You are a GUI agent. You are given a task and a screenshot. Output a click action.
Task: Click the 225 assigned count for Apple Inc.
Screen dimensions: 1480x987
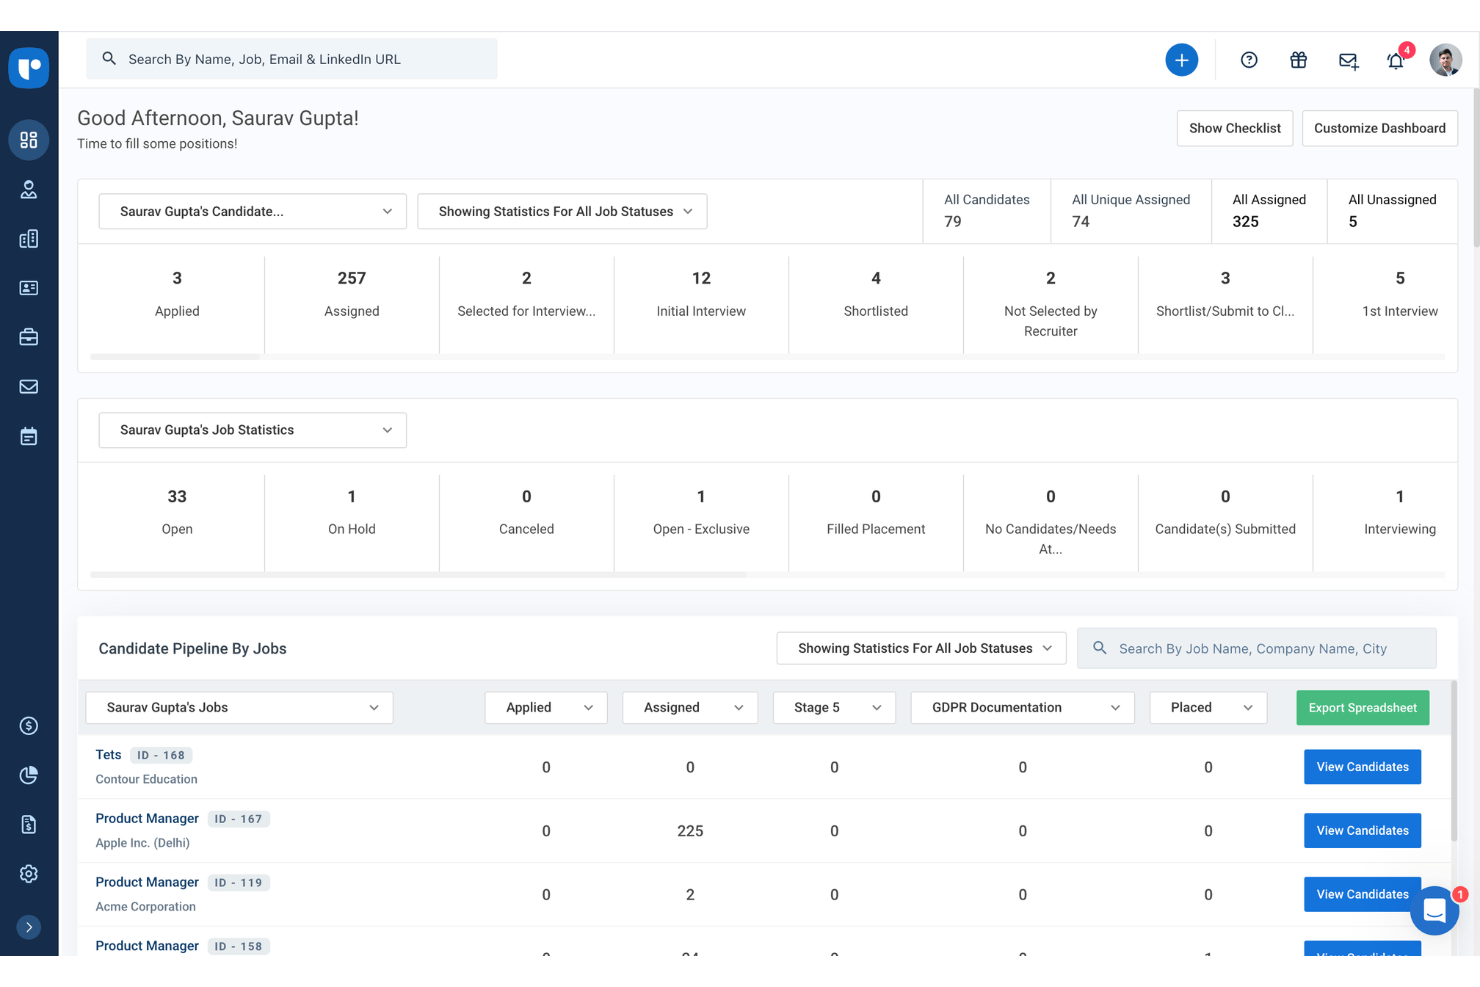point(690,831)
